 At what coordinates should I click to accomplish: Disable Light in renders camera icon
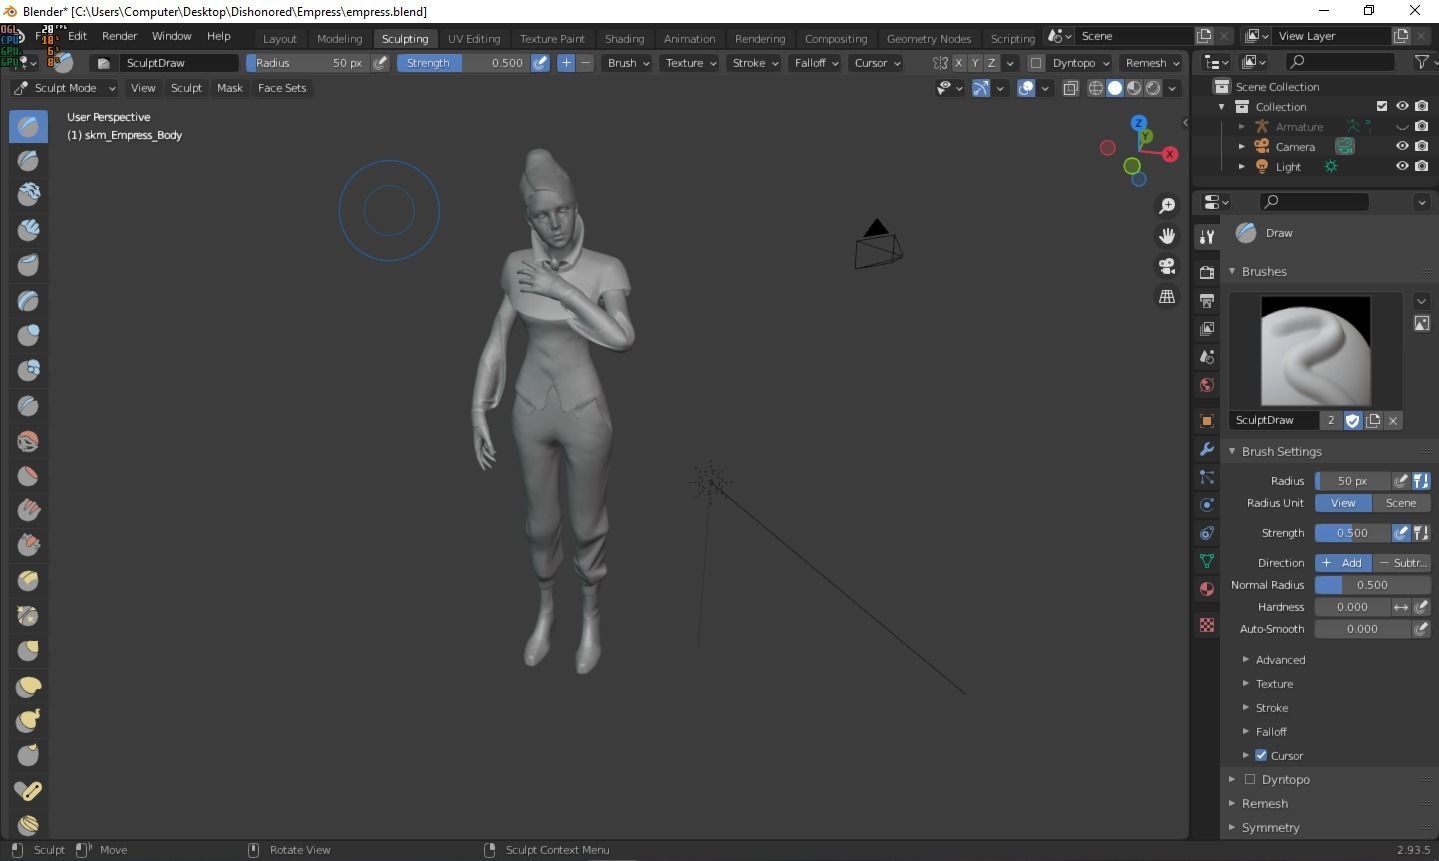pyautogui.click(x=1422, y=166)
